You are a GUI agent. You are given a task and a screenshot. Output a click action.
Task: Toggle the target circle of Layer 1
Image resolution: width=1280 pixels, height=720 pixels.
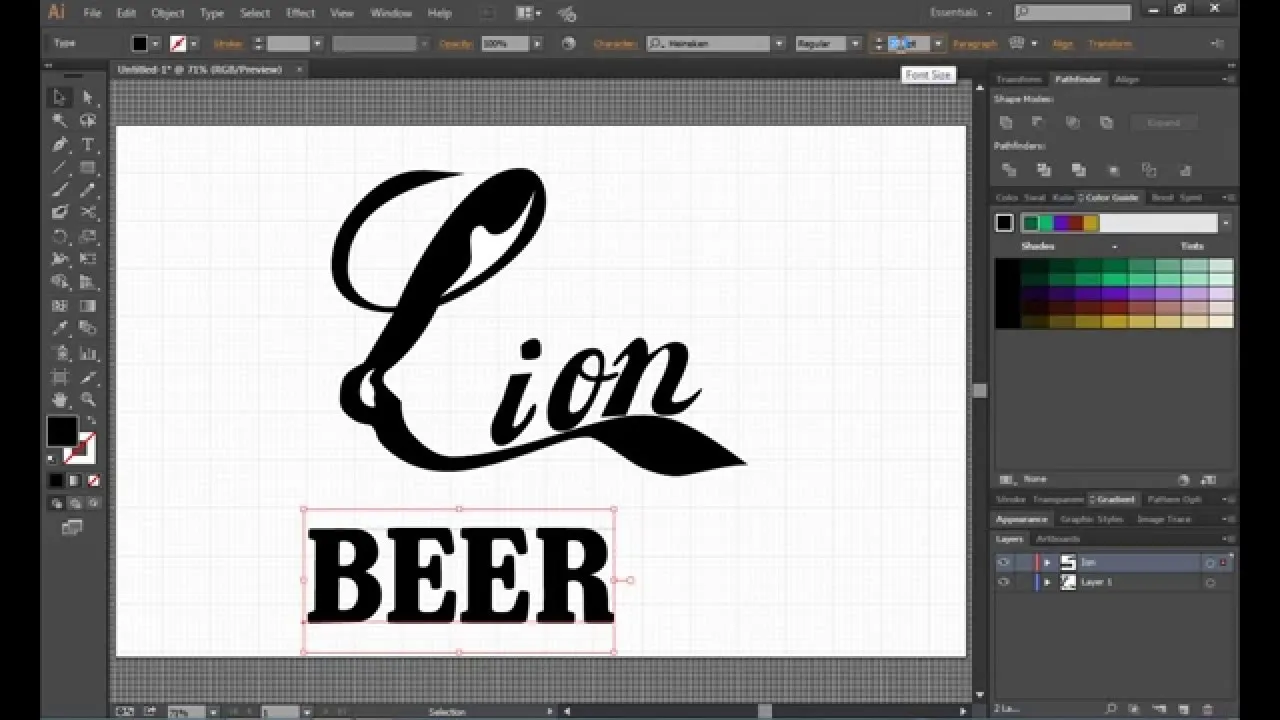1210,582
